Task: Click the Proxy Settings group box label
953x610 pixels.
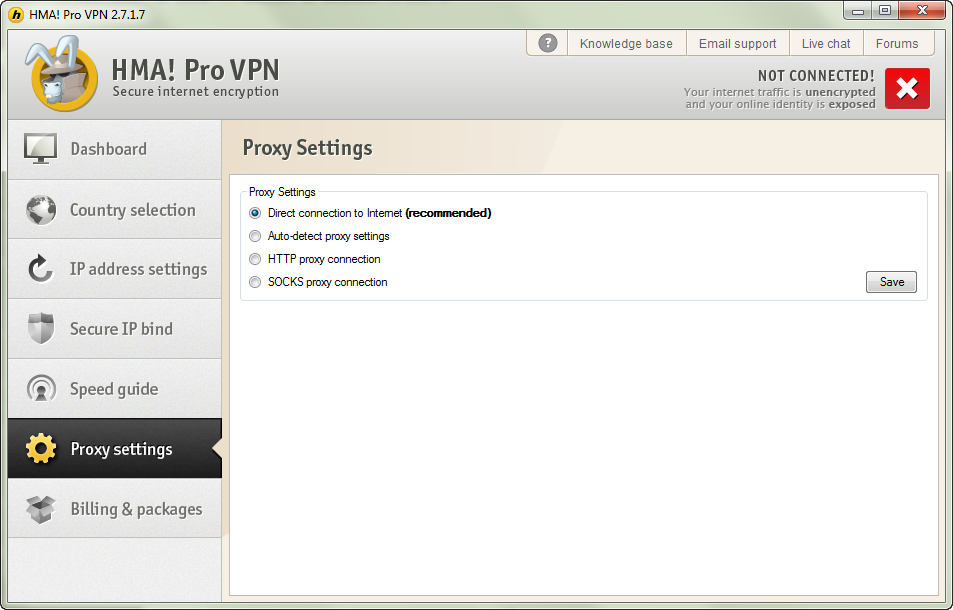Action: [282, 192]
